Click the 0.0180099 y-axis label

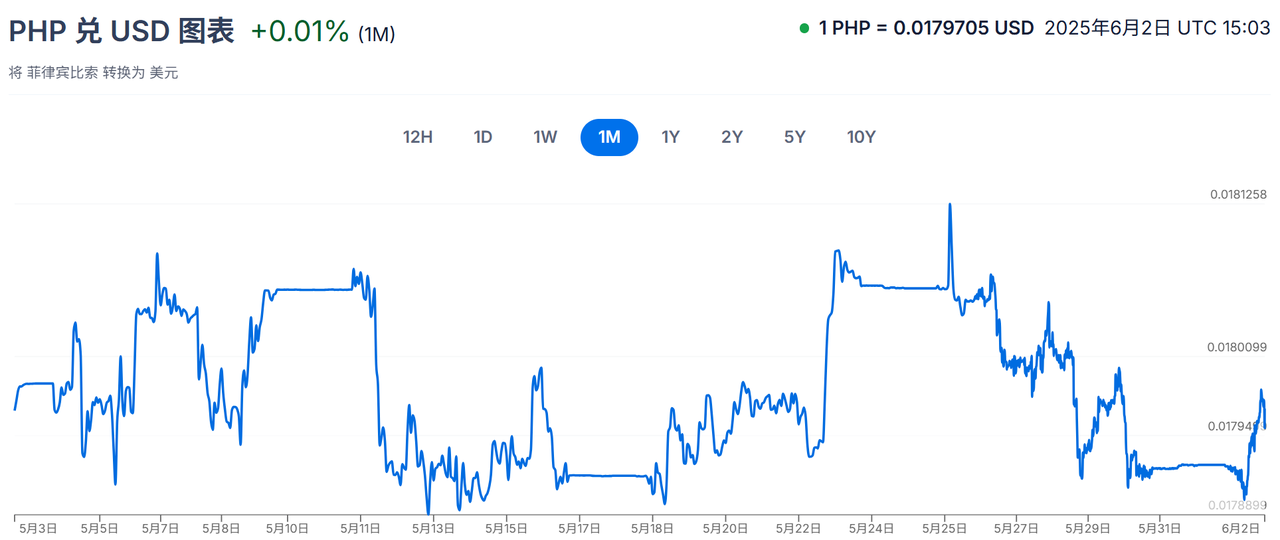(x=1237, y=347)
